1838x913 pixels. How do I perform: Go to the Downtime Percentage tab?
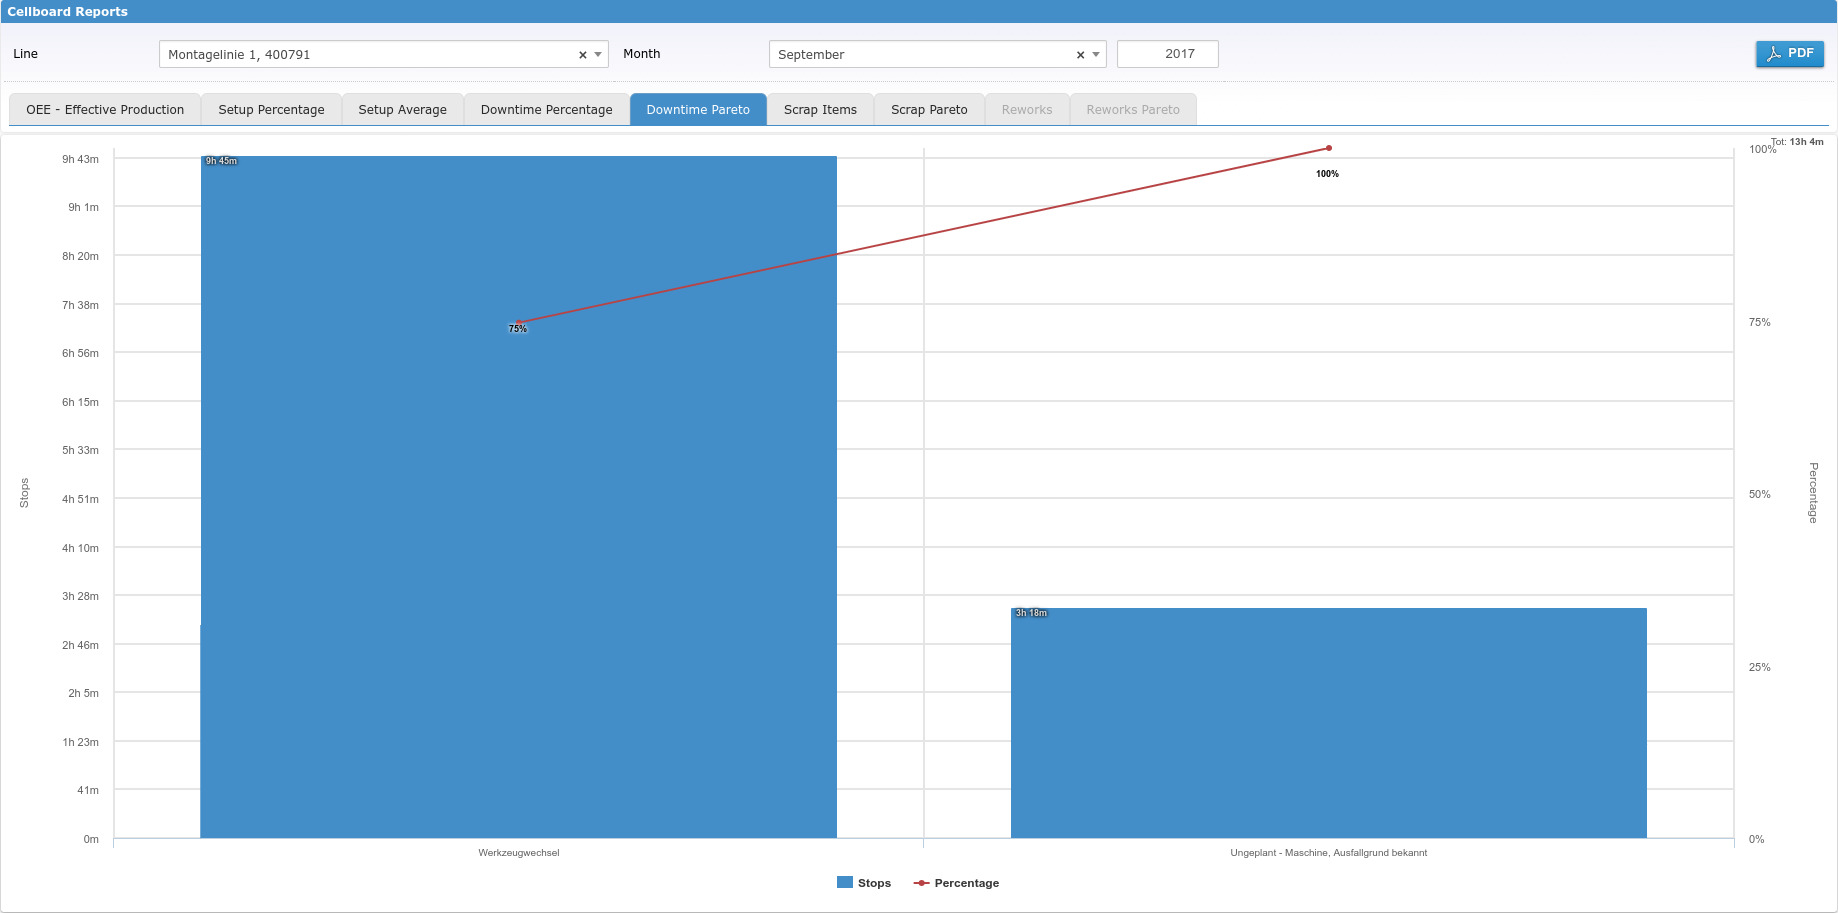[546, 110]
